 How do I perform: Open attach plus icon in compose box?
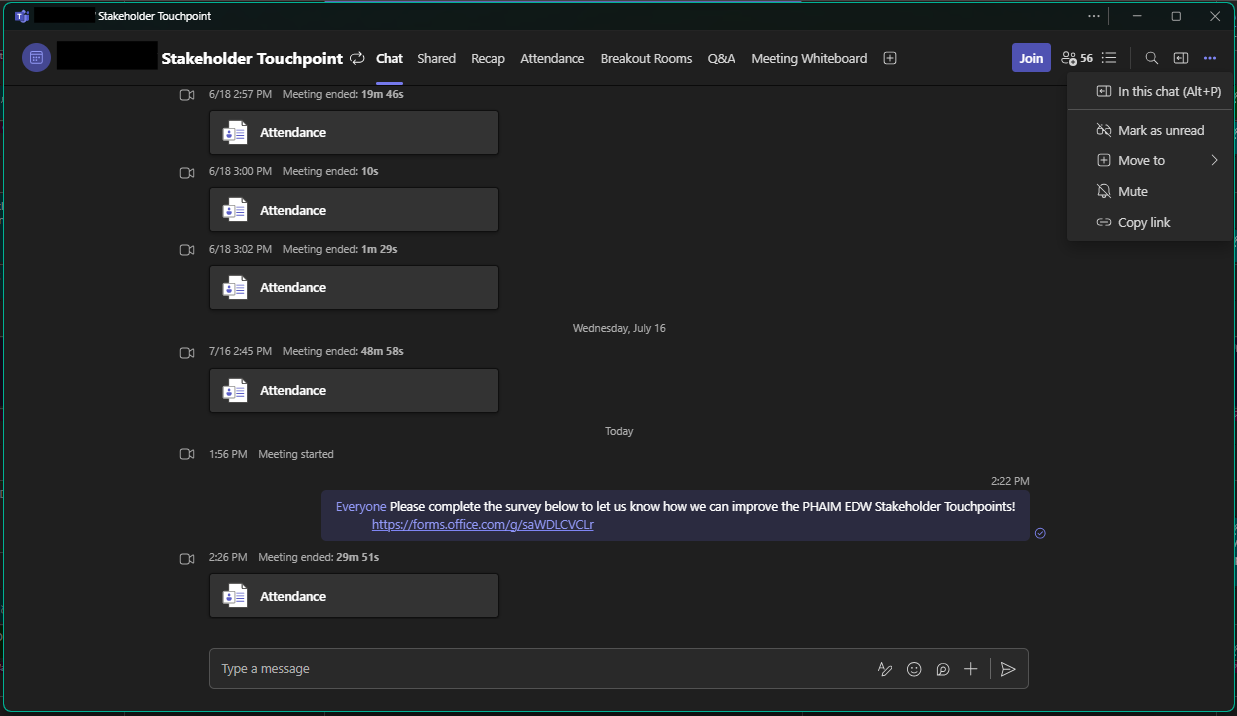(970, 669)
